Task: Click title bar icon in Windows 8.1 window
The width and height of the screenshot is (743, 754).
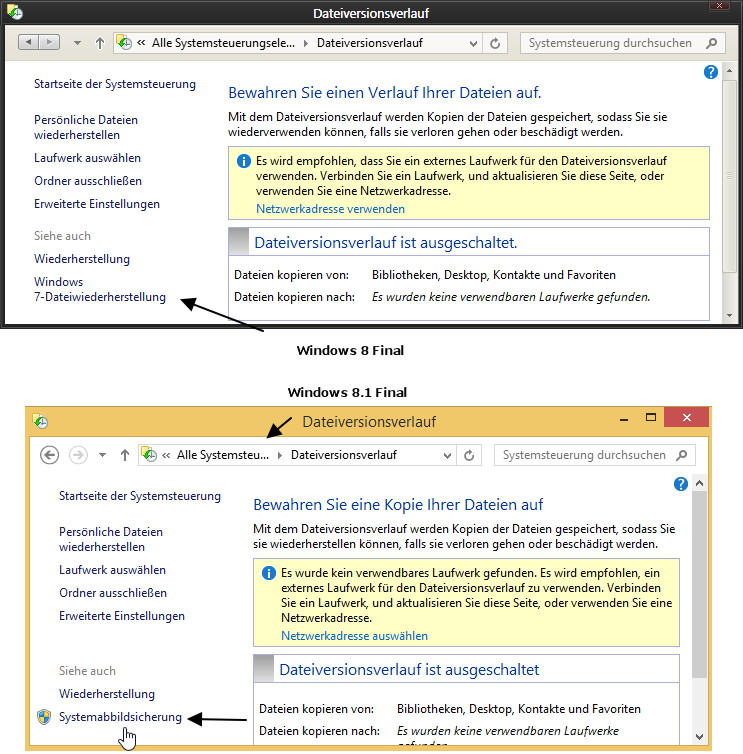Action: tap(40, 421)
